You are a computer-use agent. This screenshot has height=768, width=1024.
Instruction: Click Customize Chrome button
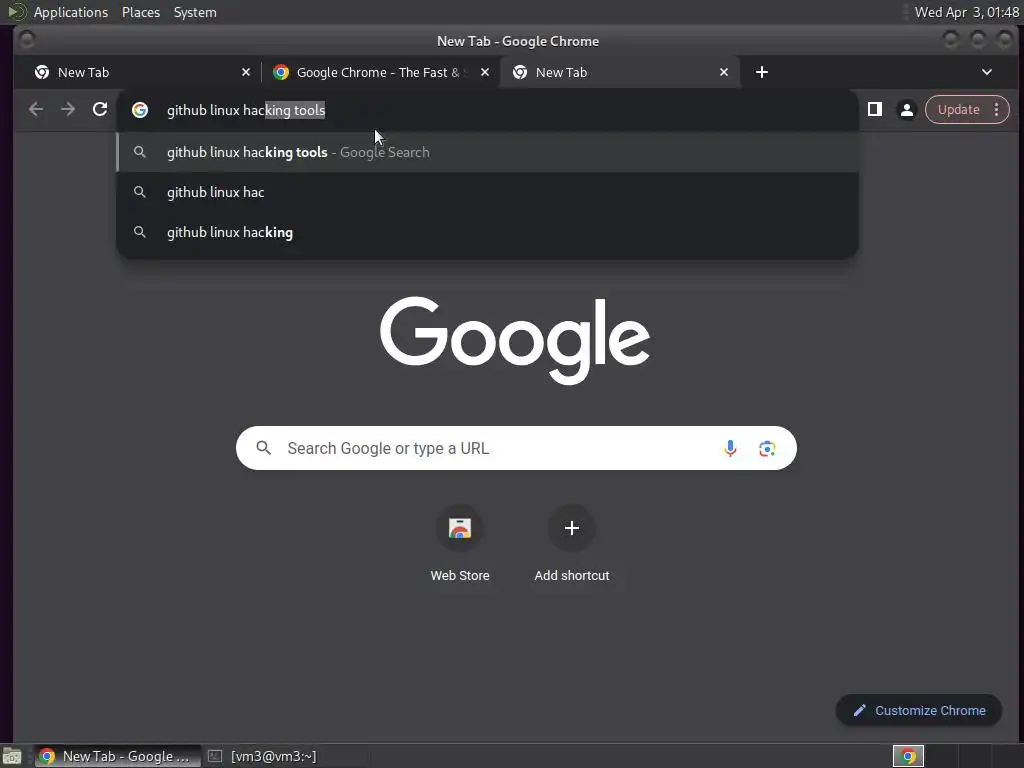919,711
